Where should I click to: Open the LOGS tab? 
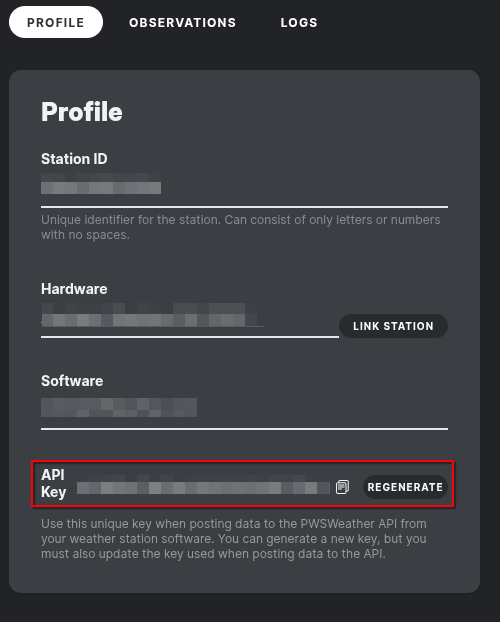point(299,23)
